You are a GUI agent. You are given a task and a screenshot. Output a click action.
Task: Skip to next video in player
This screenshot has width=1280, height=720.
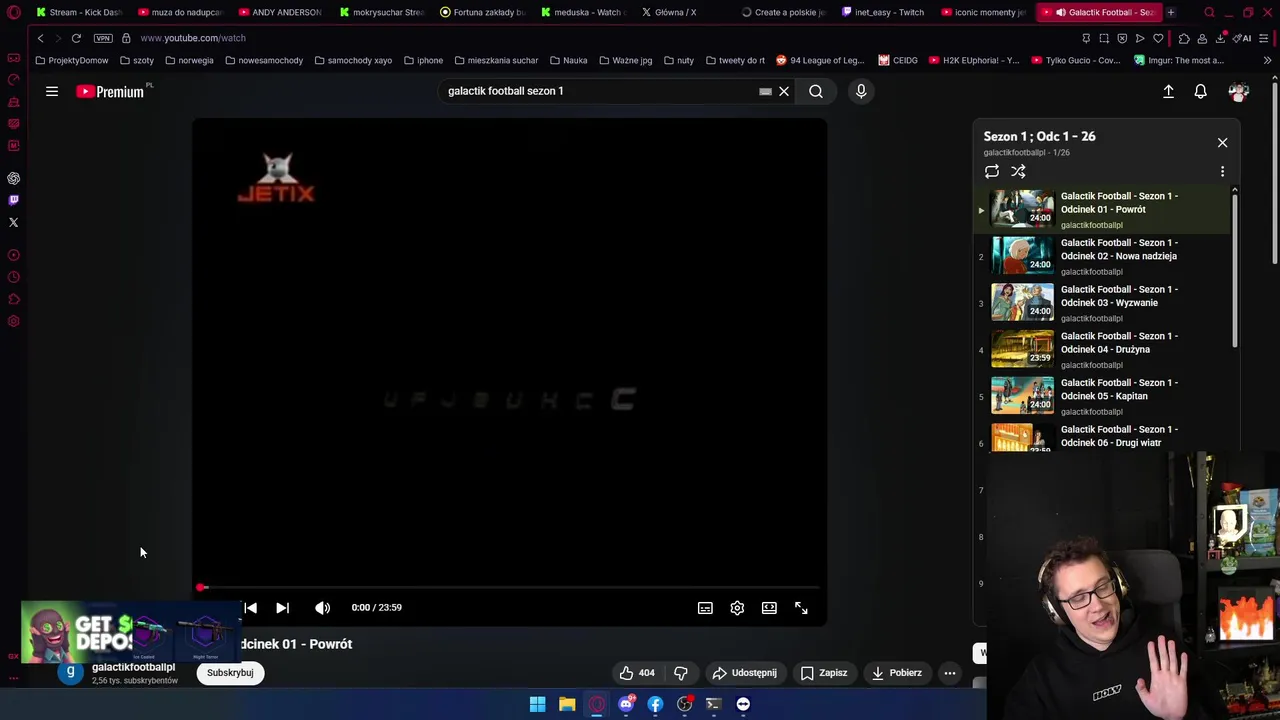282,607
